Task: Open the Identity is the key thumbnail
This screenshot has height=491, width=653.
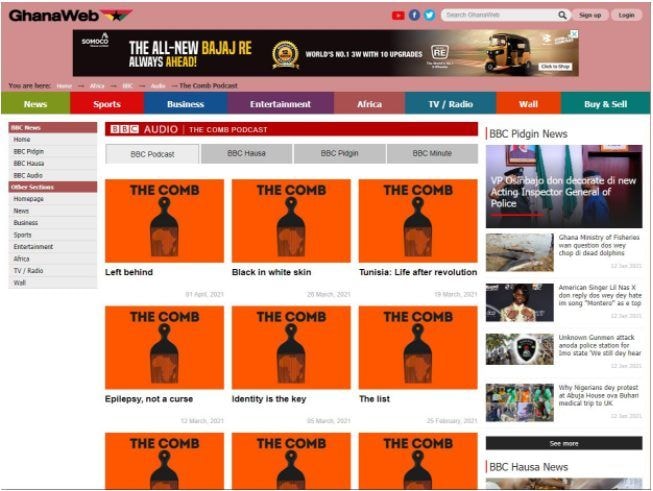Action: [x=291, y=347]
